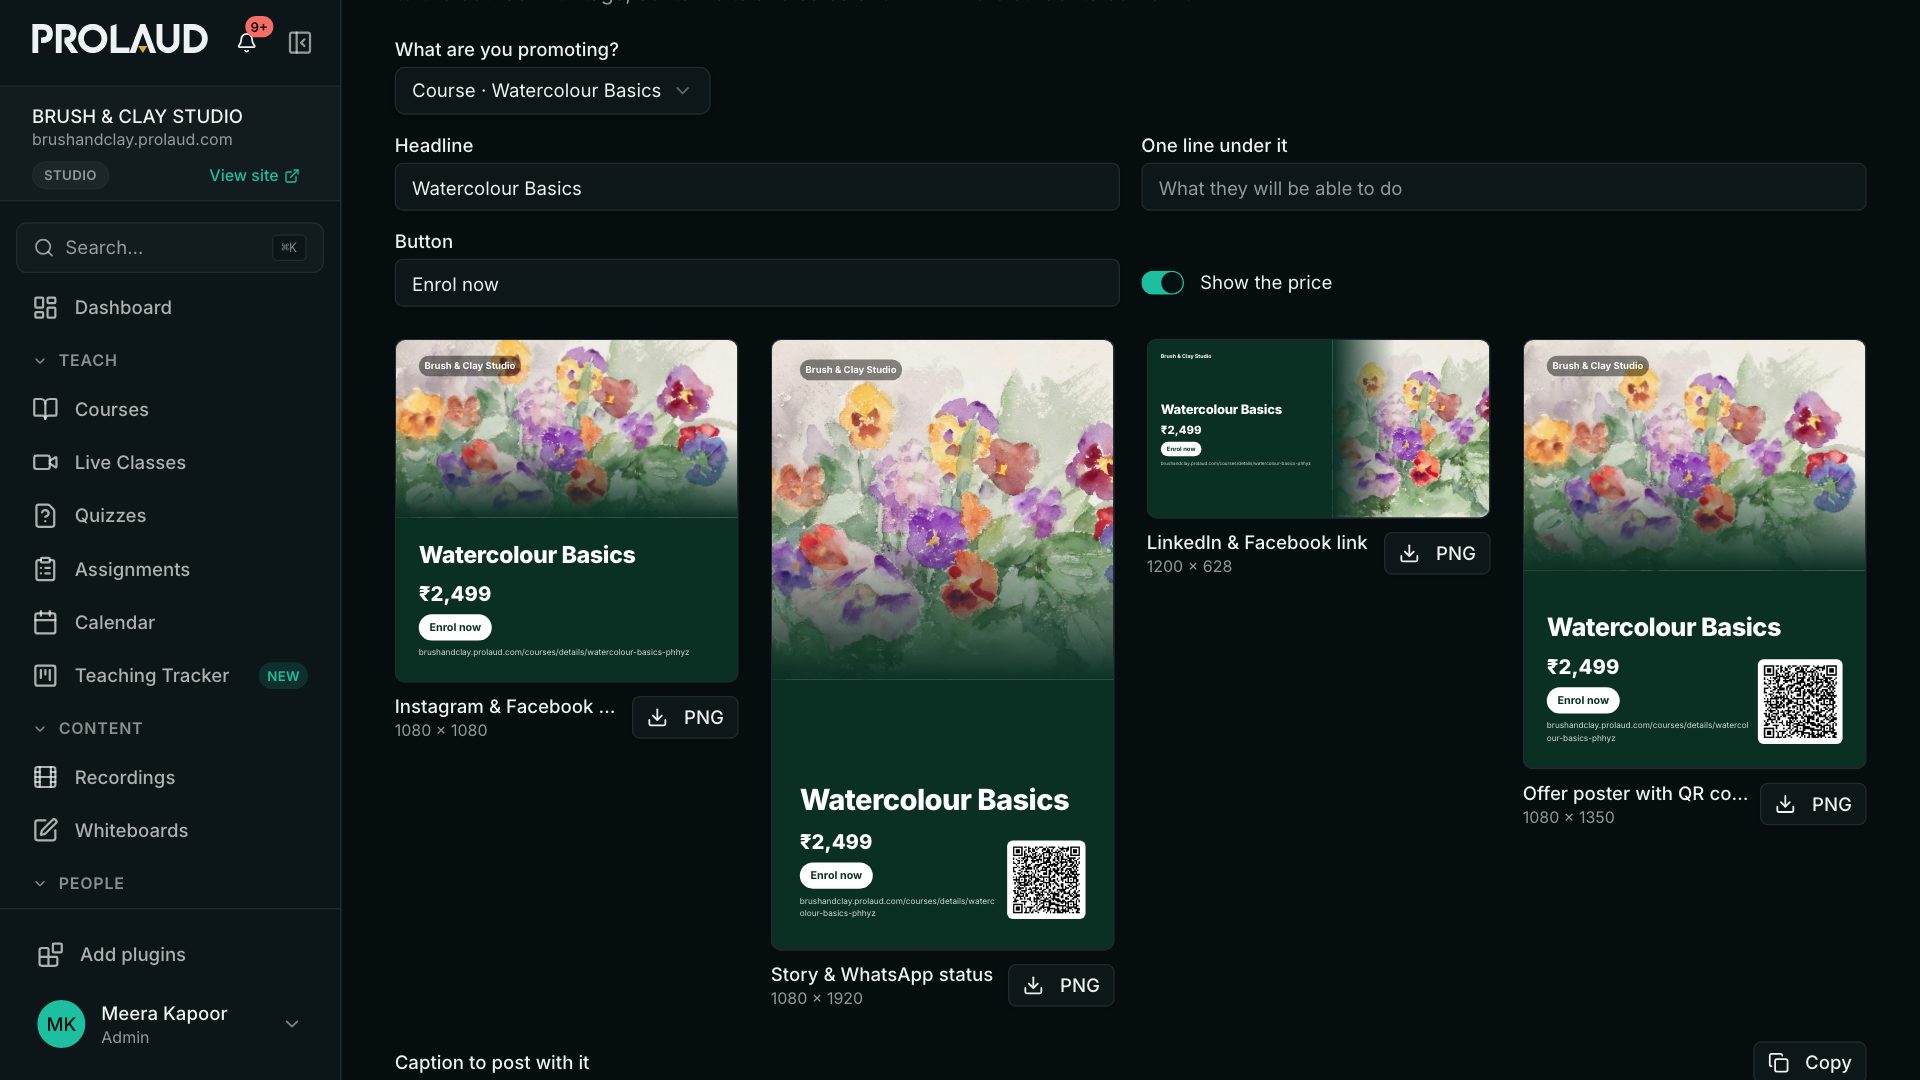Open the Meera Kapoor account menu chevron
The width and height of the screenshot is (1920, 1080).
(x=292, y=1024)
